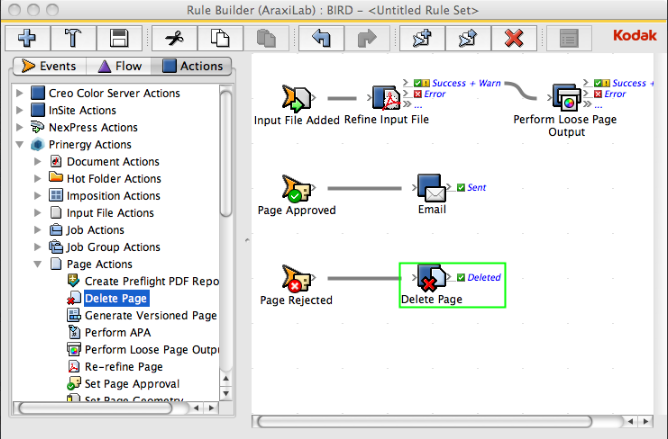Click the Save (floppy disk) toolbar icon
This screenshot has height=439, width=668.
coord(119,39)
